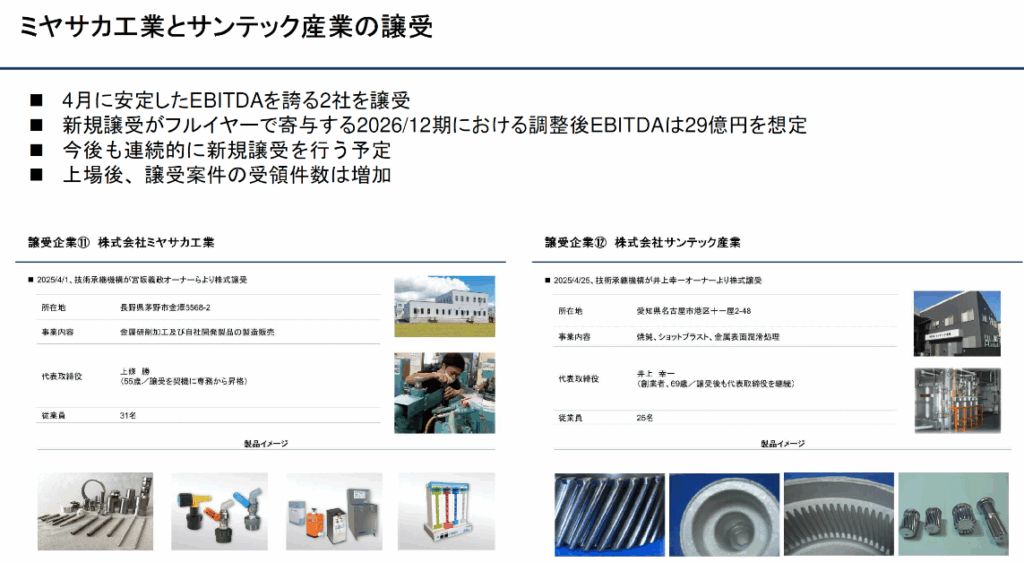This screenshot has width=1024, height=563.
Task: Select the product image with orange and blue valves
Action: (x=219, y=511)
